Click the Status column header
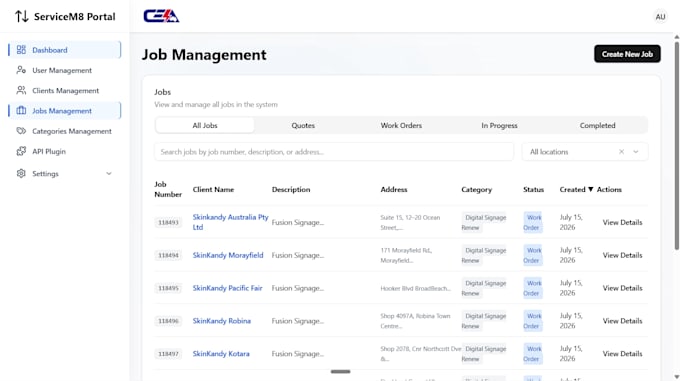The height and width of the screenshot is (381, 680). click(x=533, y=189)
